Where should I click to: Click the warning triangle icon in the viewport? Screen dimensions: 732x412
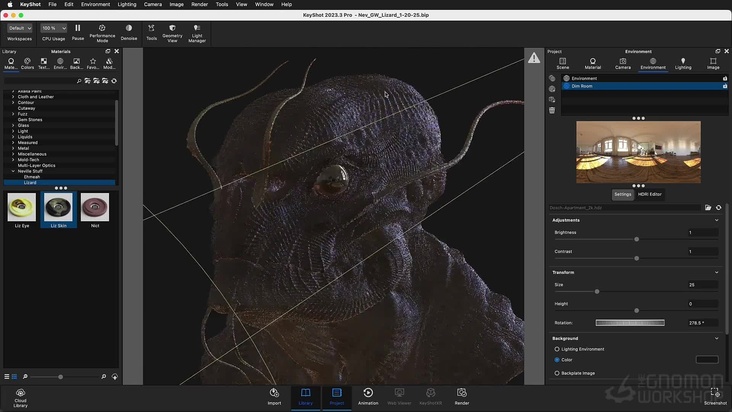(x=534, y=58)
